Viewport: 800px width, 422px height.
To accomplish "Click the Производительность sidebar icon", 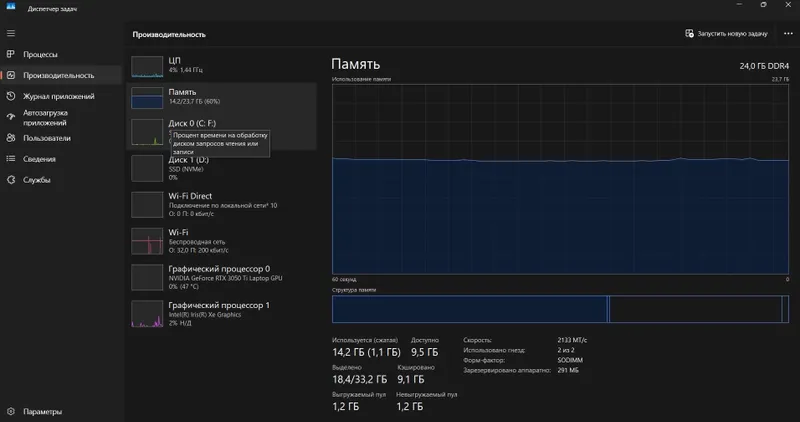I will pyautogui.click(x=11, y=75).
